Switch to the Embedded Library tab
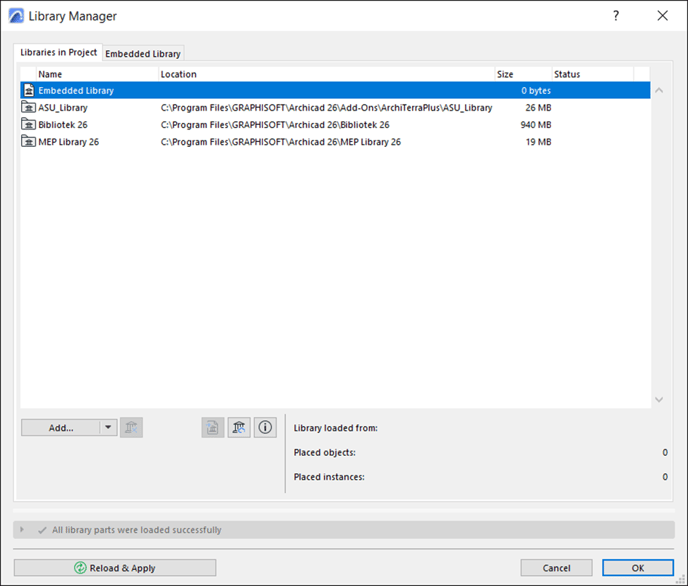The image size is (688, 586). [143, 54]
